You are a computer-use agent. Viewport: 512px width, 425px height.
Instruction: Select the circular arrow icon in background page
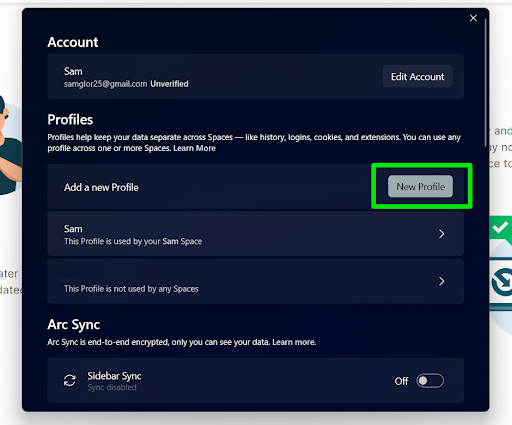pos(503,282)
